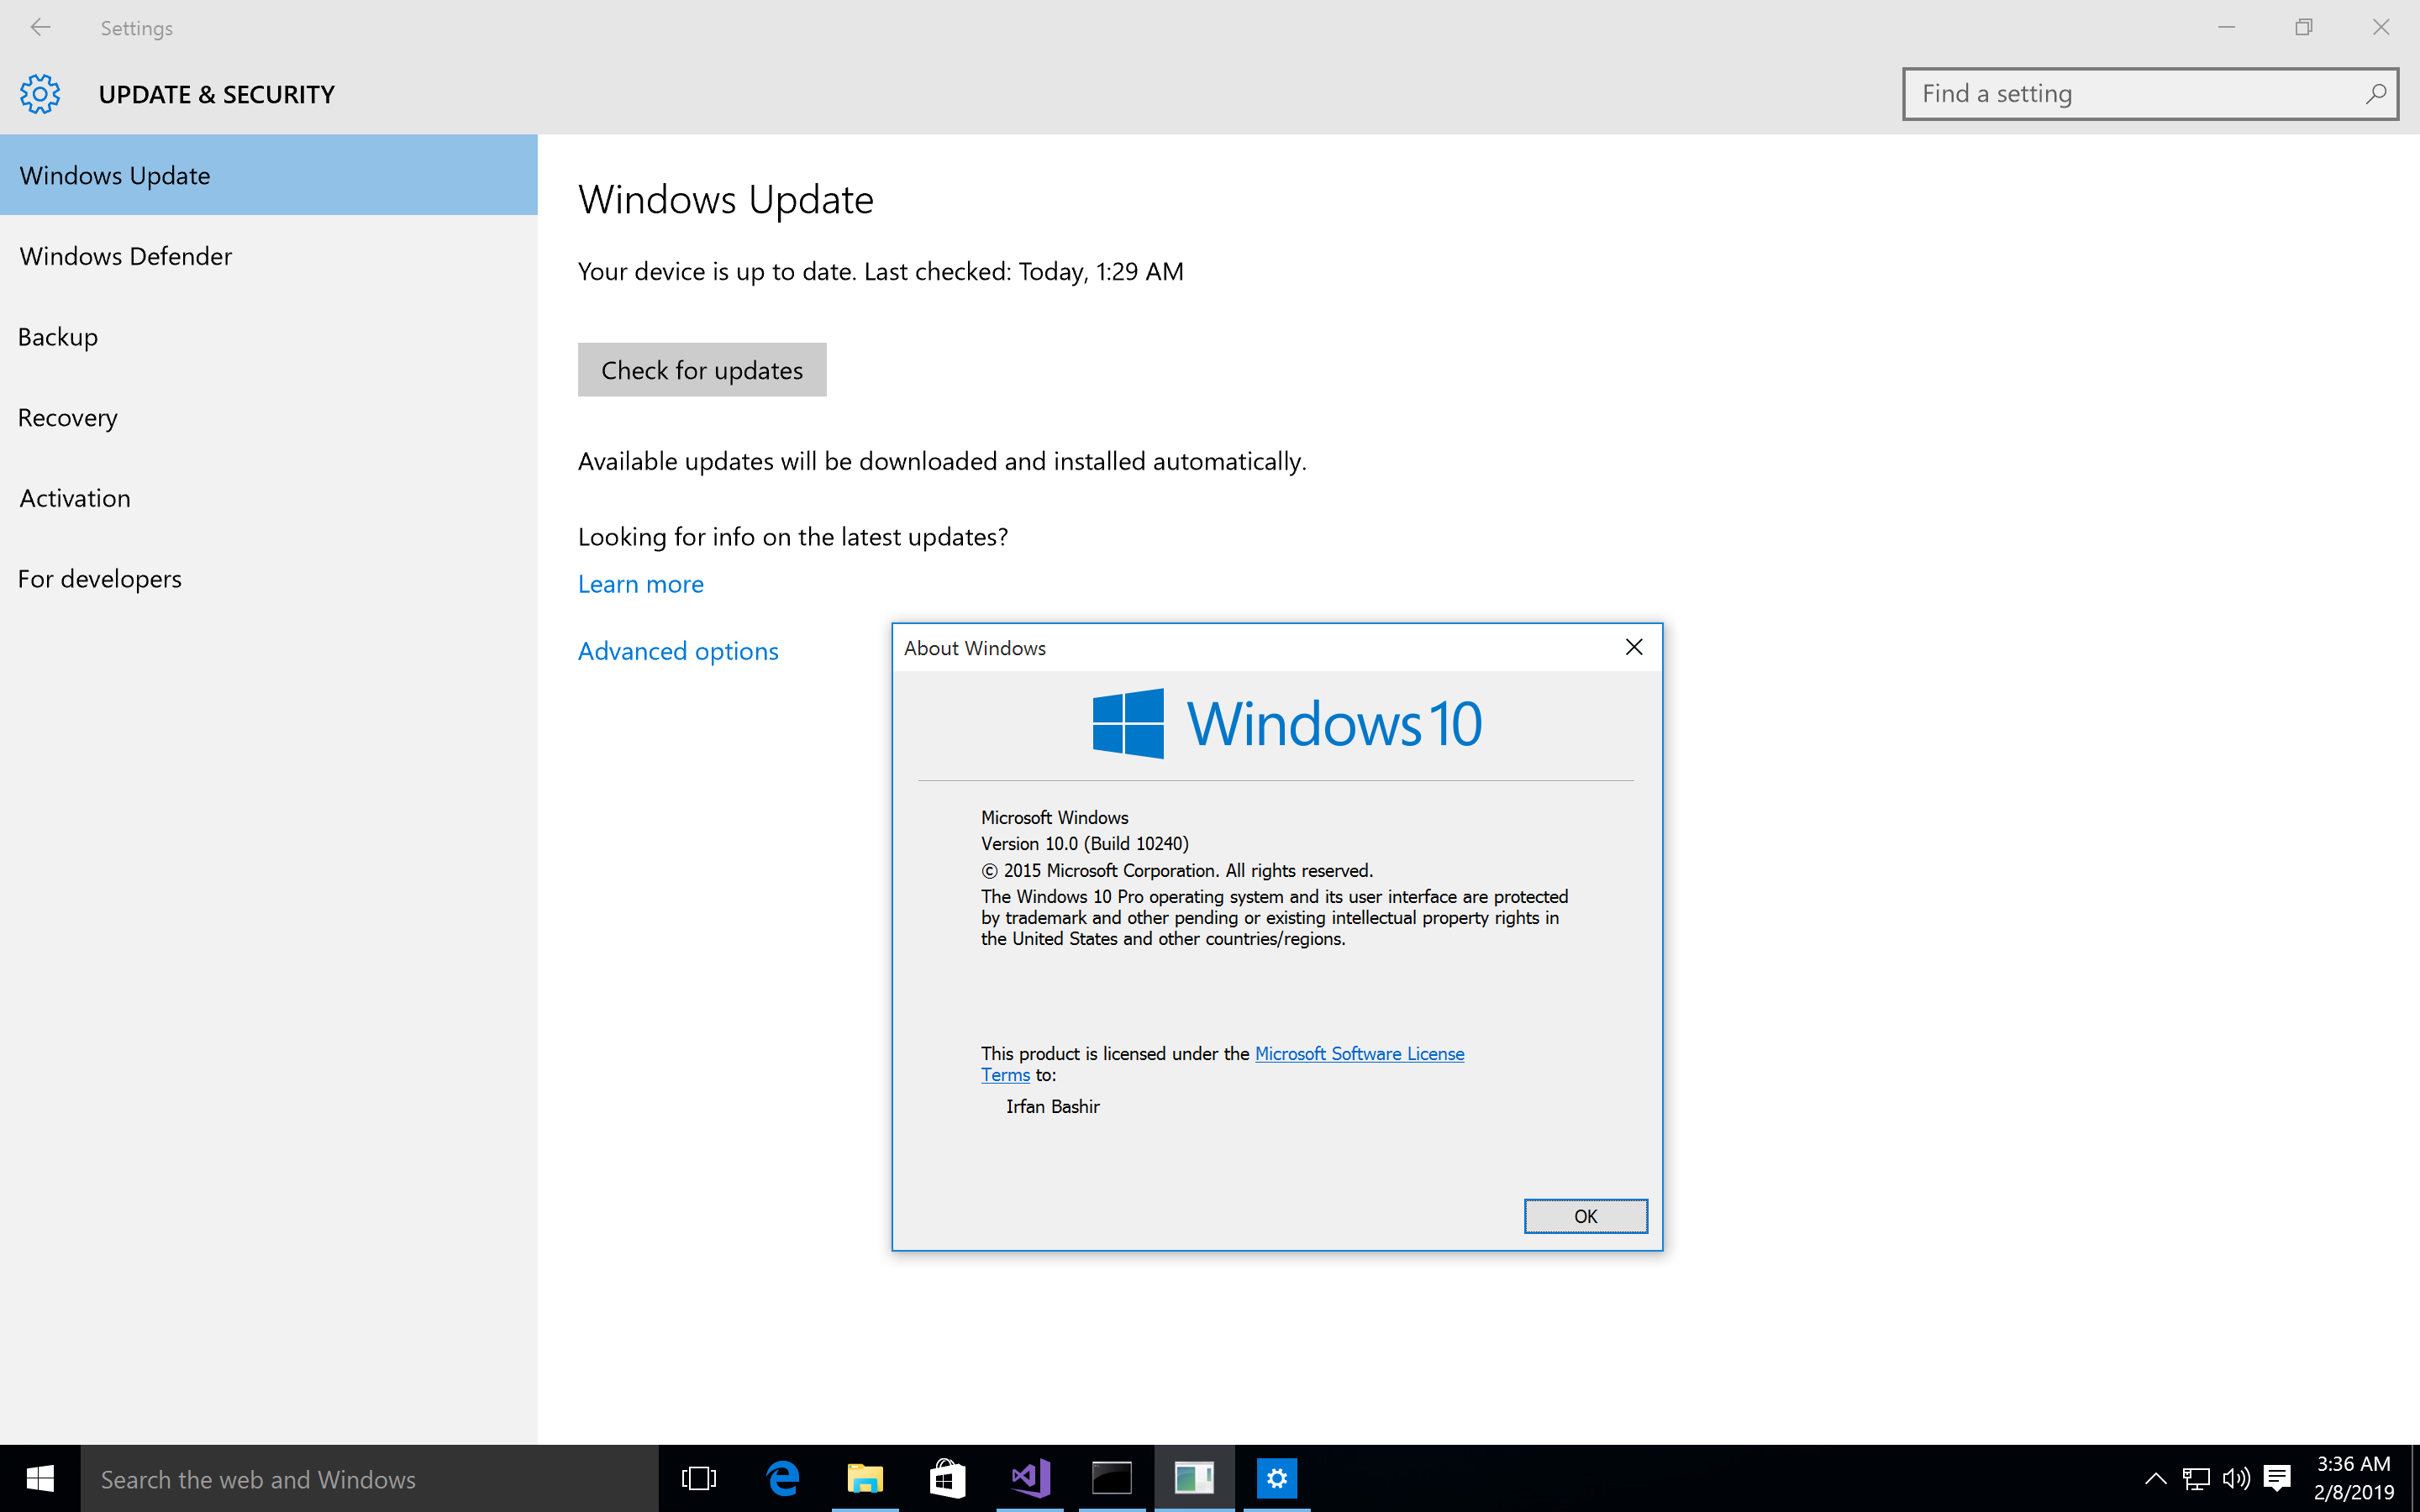2420x1512 pixels.
Task: Switch to the Command Prompt taskbar window
Action: coord(1112,1478)
